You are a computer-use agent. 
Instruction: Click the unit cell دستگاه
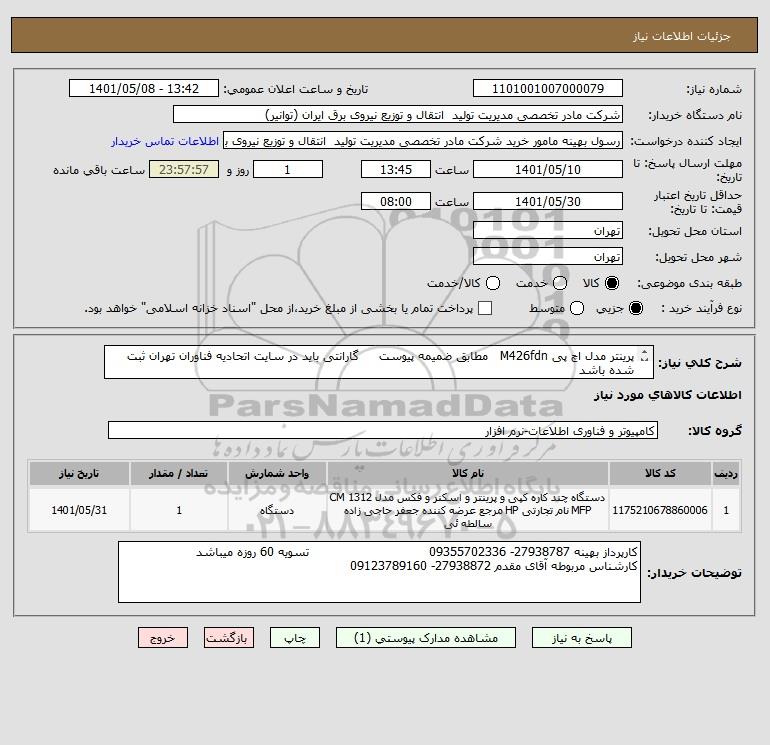tap(277, 510)
